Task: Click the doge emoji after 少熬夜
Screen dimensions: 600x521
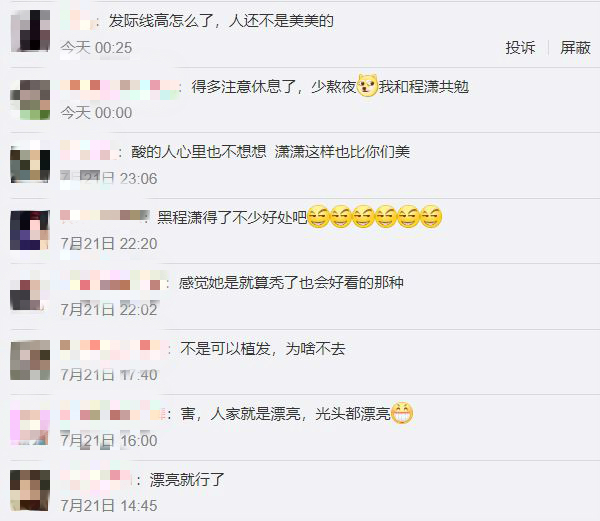Action: coord(367,86)
